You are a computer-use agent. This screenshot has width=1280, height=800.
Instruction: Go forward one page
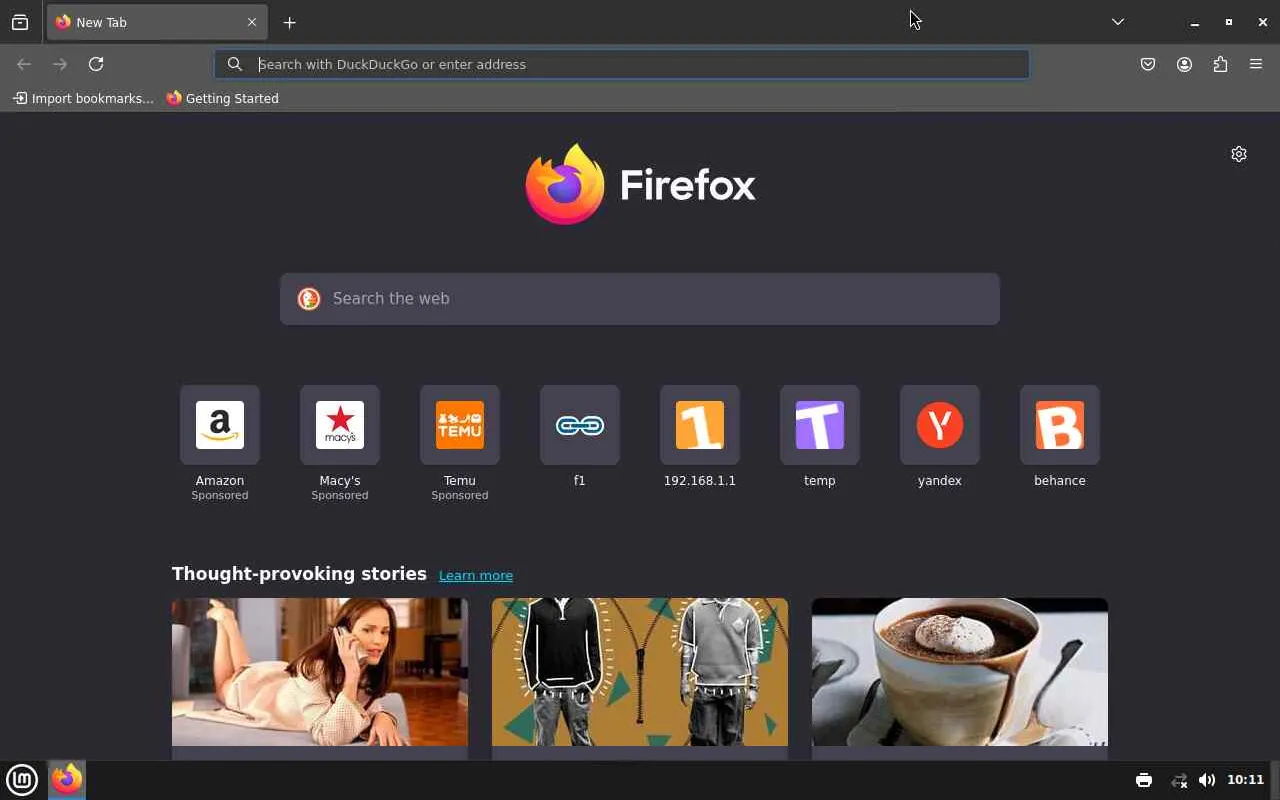coord(60,64)
